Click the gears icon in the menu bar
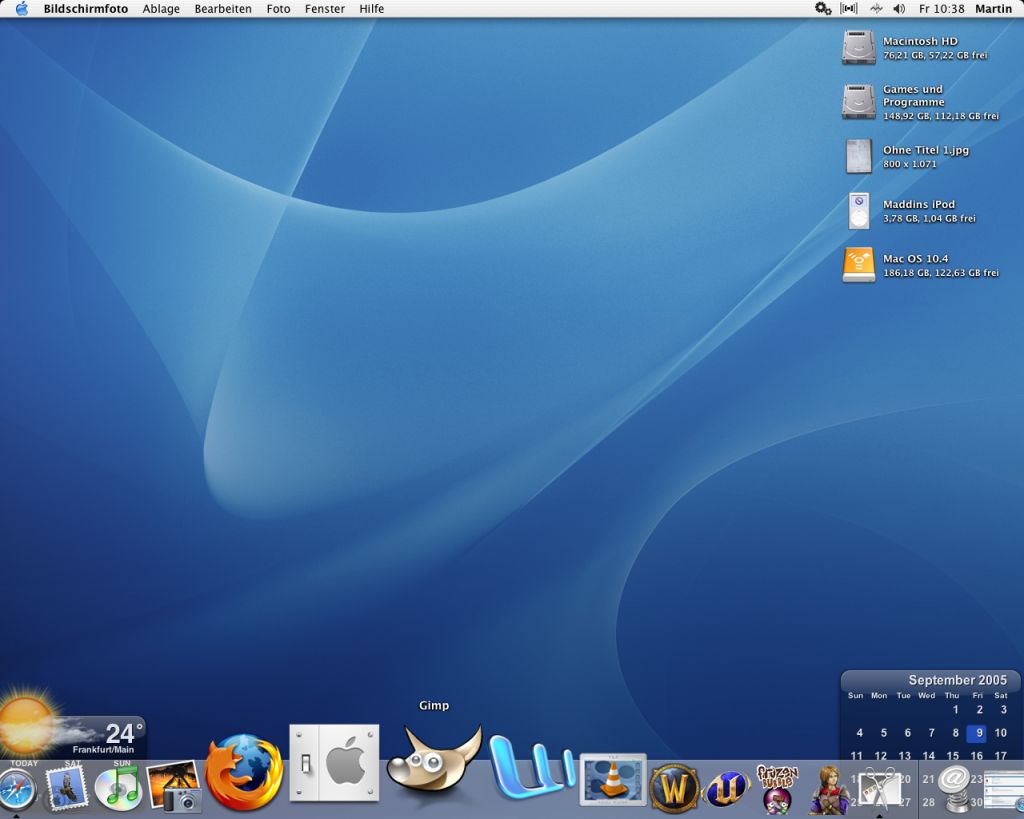 (823, 8)
